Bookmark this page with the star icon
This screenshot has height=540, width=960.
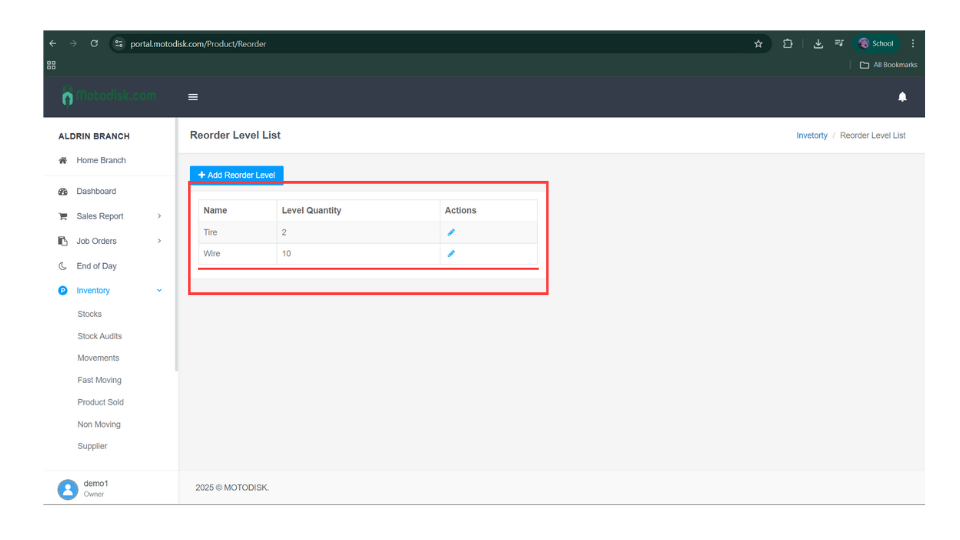coord(758,44)
